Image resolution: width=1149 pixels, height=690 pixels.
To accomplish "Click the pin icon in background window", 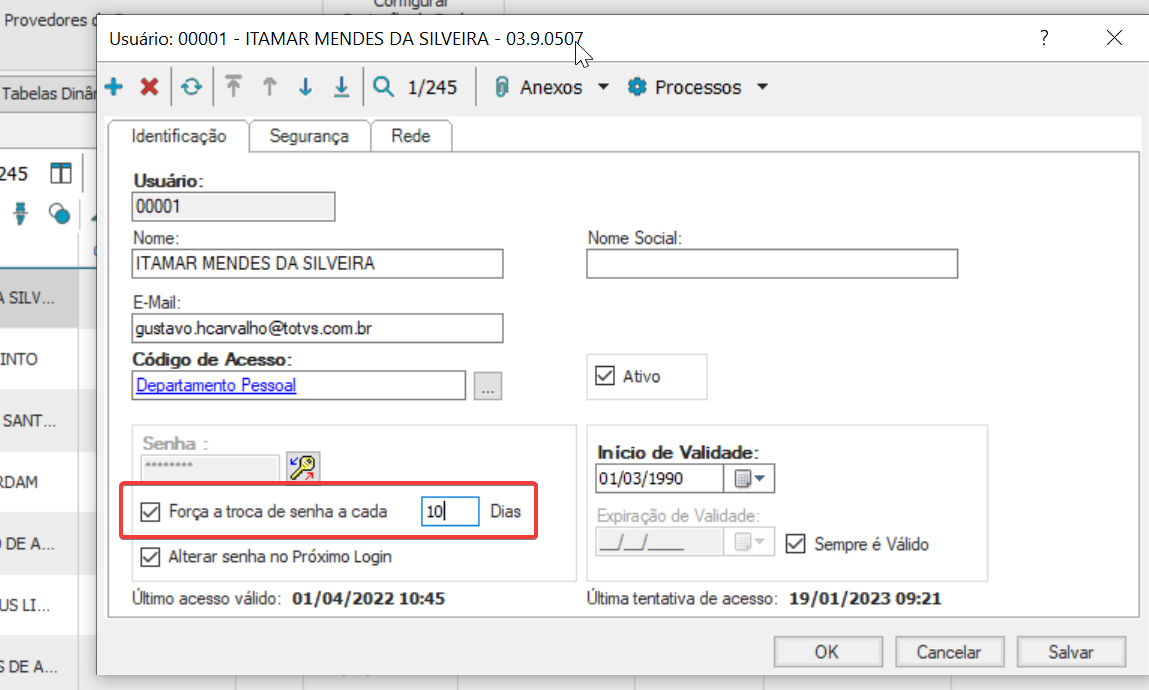I will 21,213.
